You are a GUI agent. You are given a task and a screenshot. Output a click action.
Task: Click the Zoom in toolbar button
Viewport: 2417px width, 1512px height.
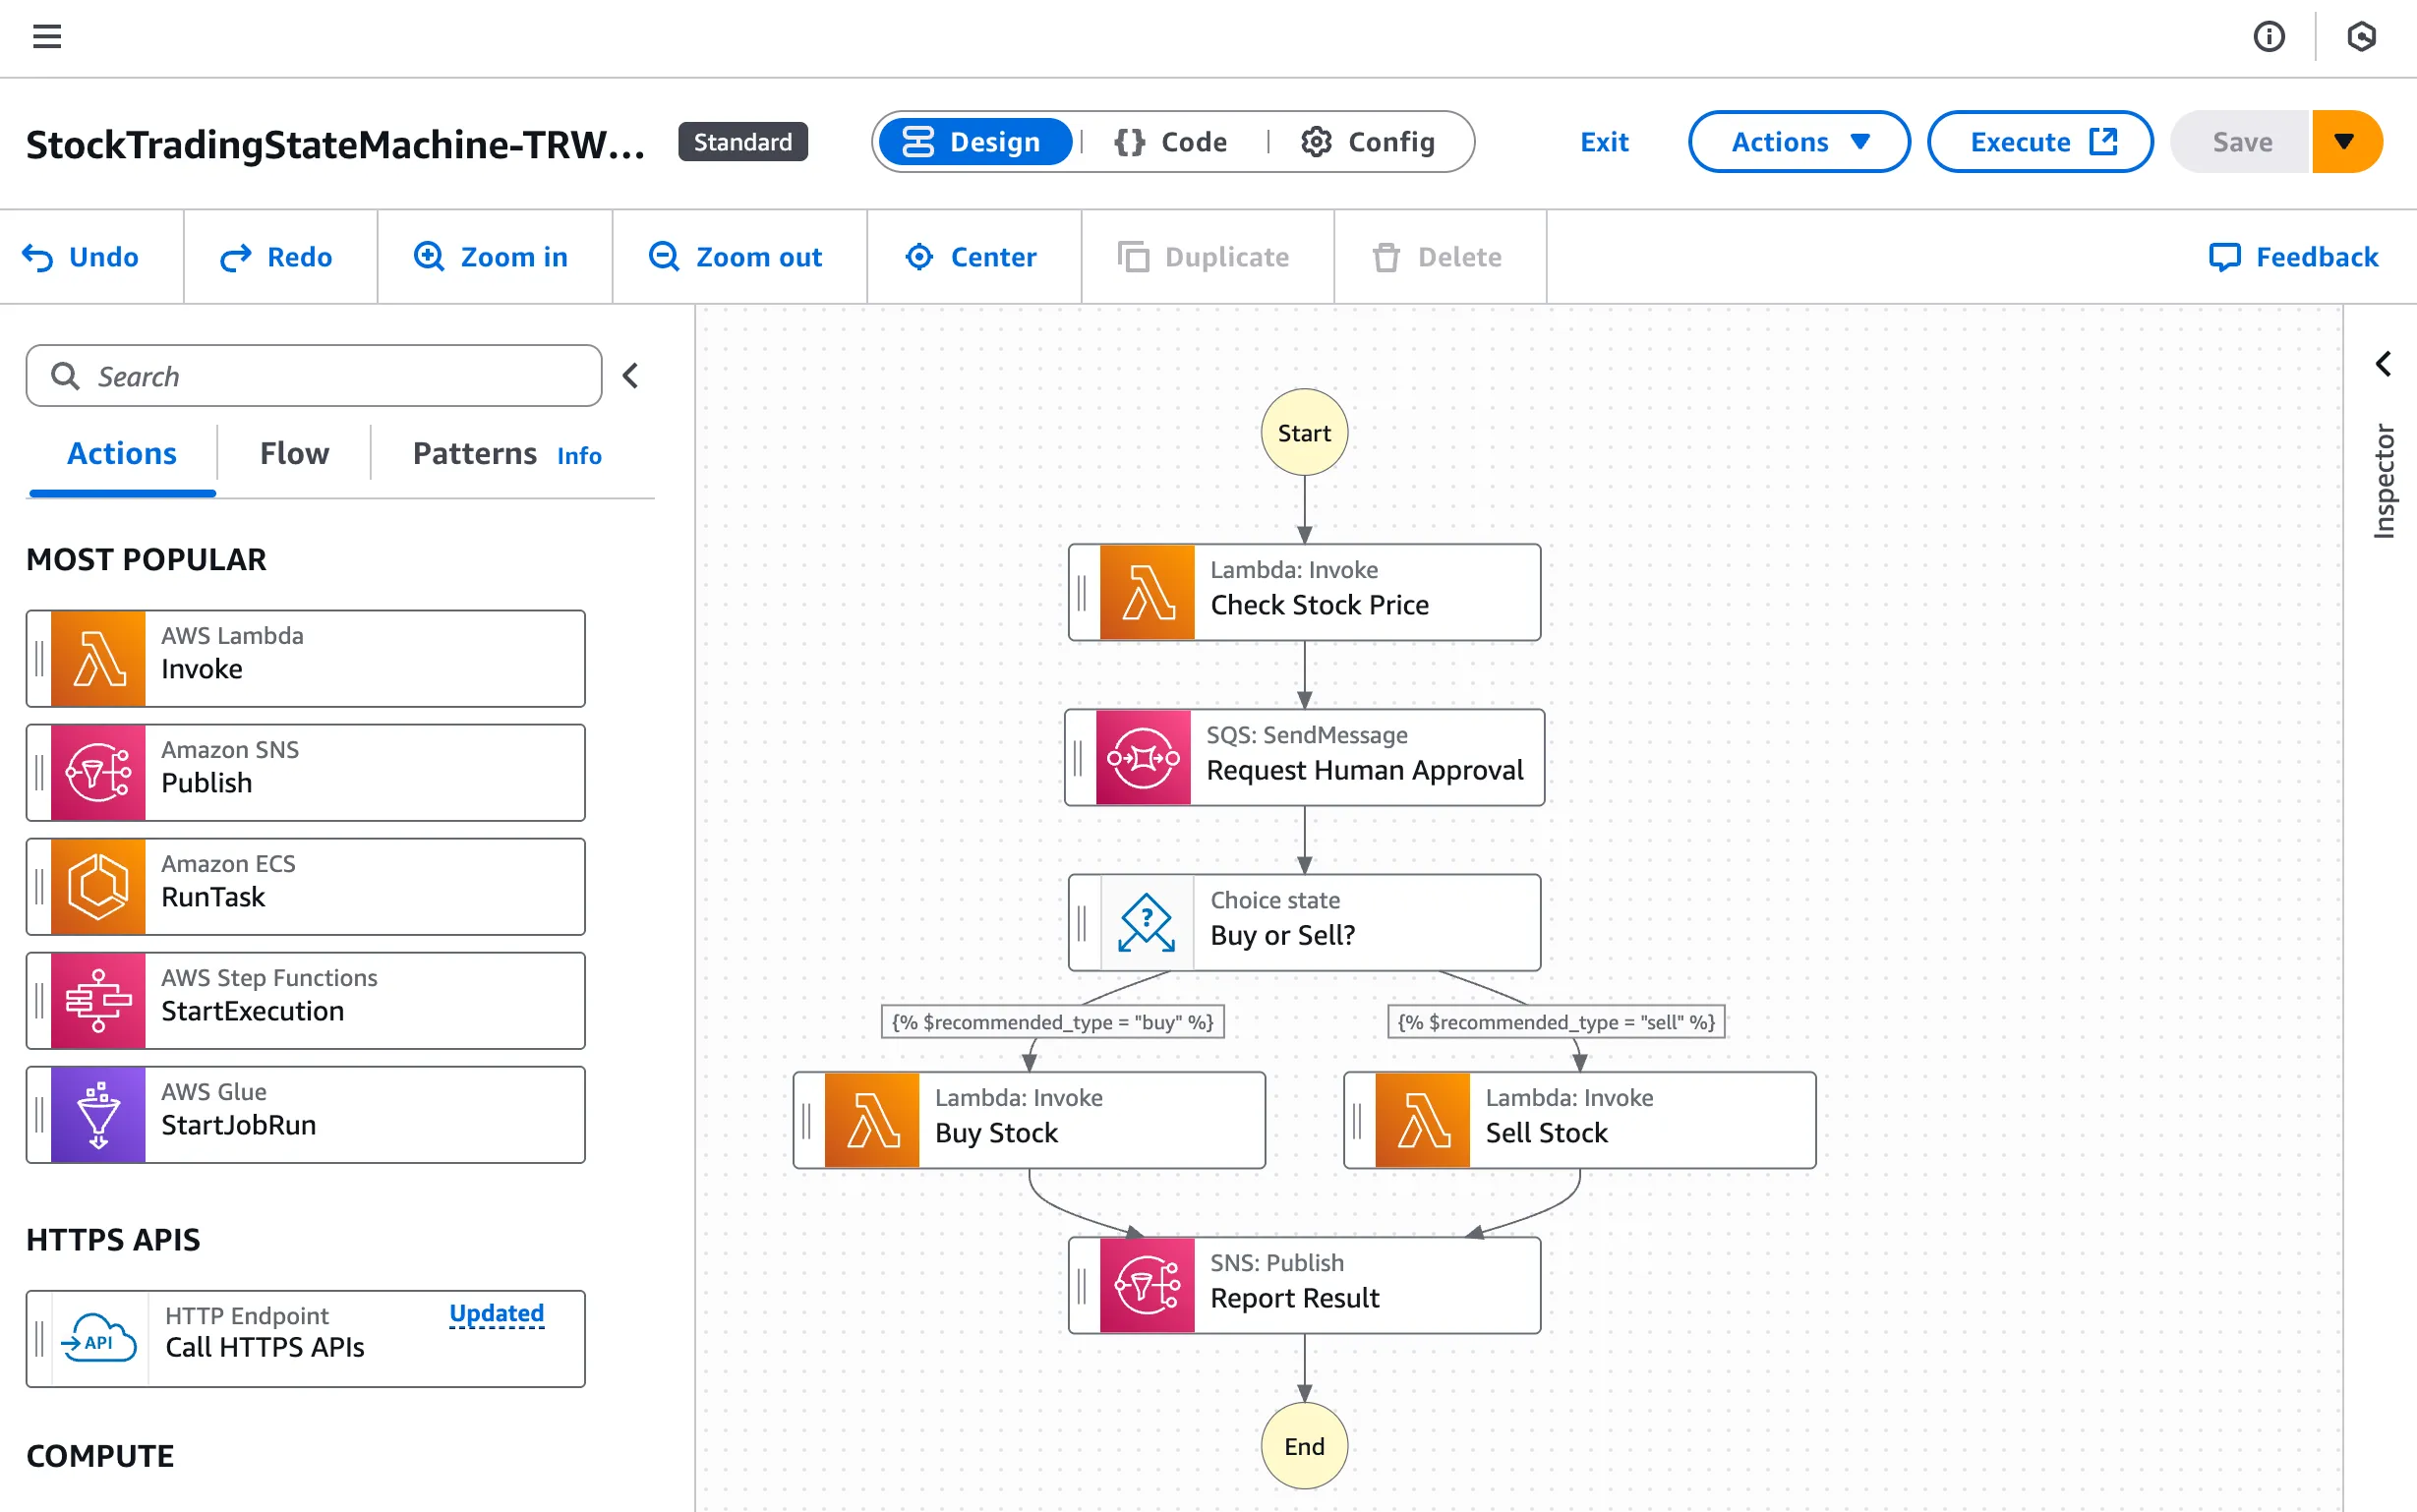[x=492, y=257]
